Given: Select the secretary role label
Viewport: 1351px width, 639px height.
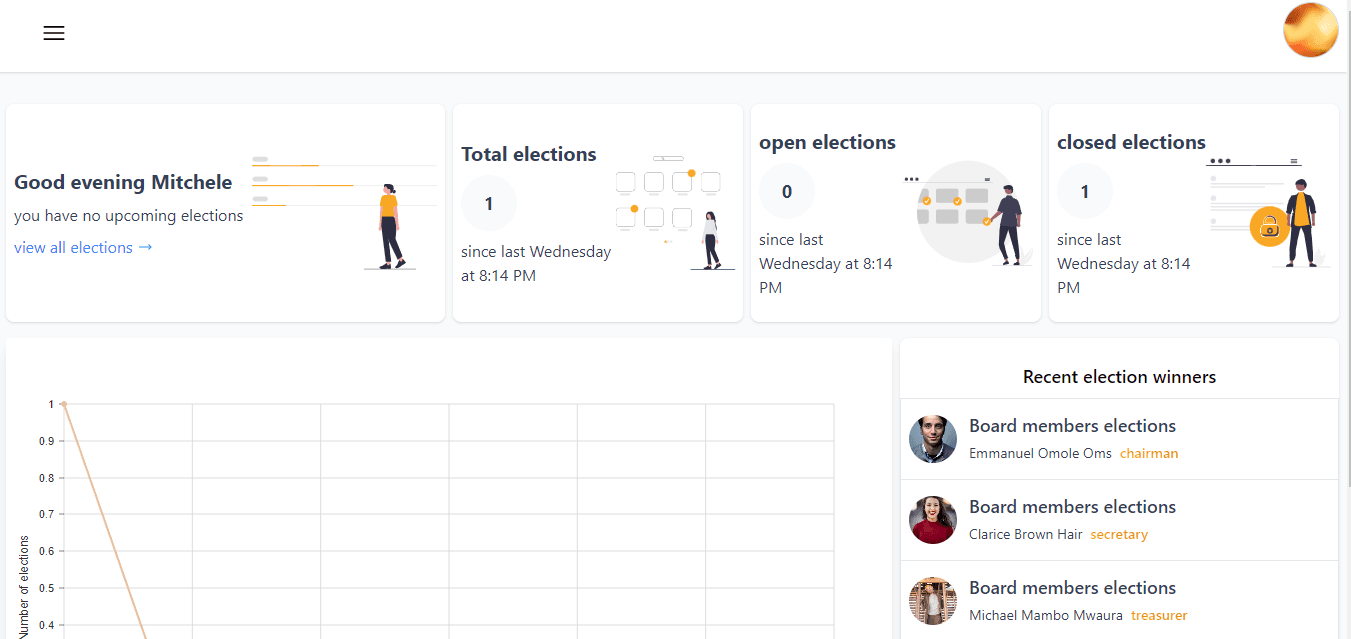Looking at the screenshot, I should 1119,534.
